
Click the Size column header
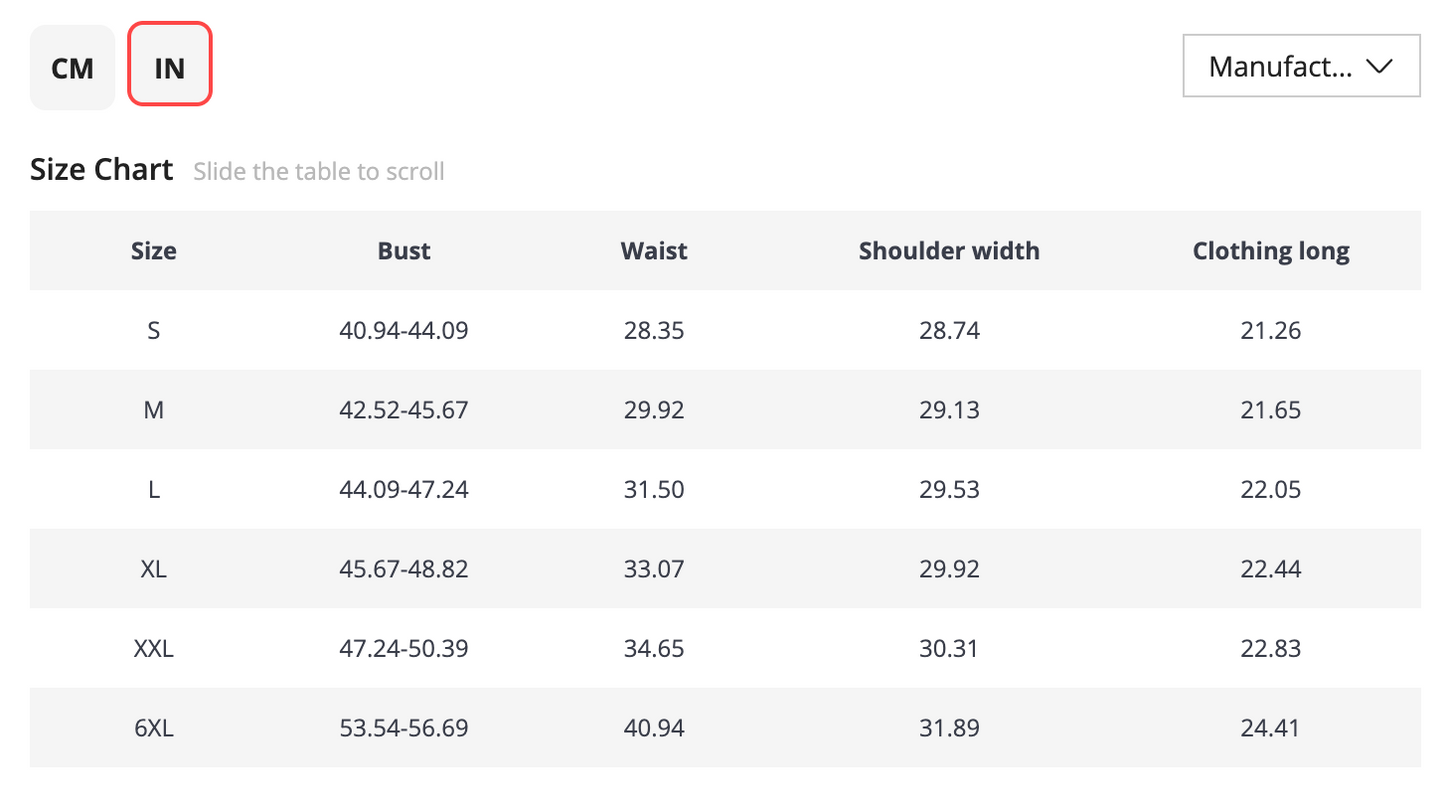[x=154, y=250]
